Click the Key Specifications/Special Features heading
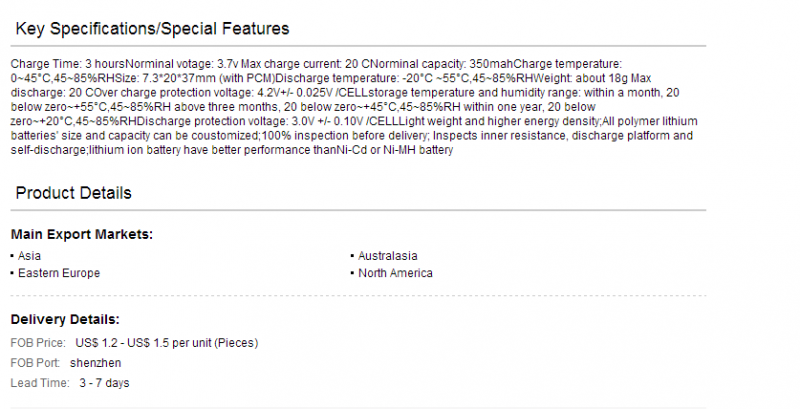The width and height of the screenshot is (800, 409). [x=152, y=29]
